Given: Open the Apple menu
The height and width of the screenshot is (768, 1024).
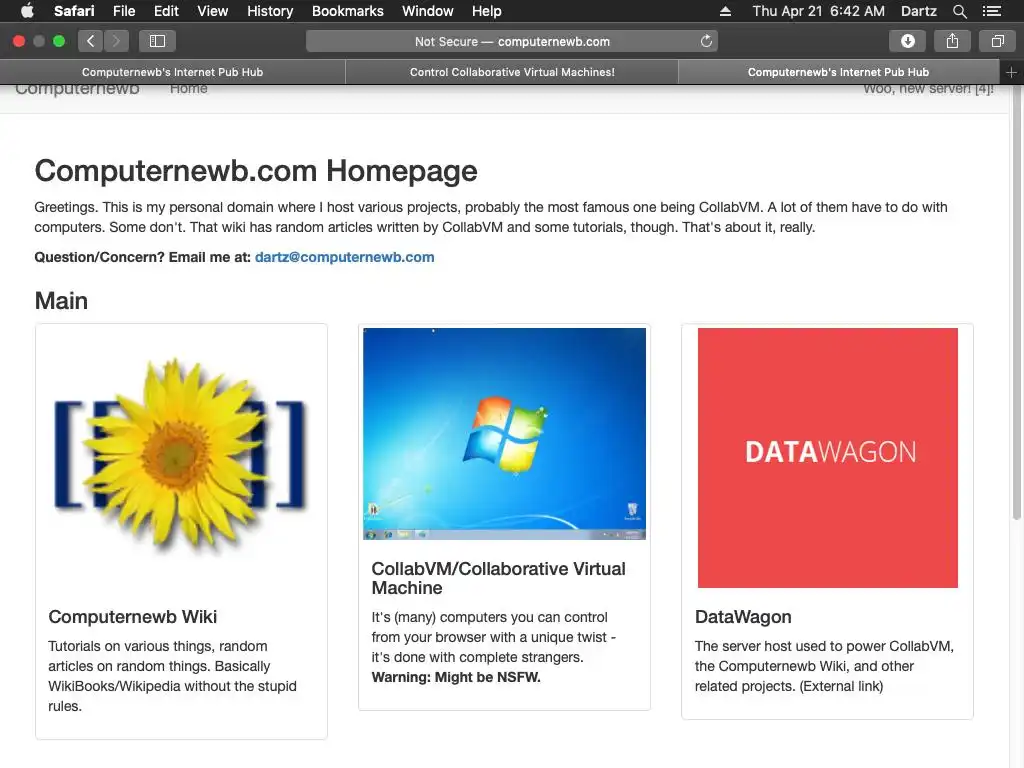Looking at the screenshot, I should point(27,11).
